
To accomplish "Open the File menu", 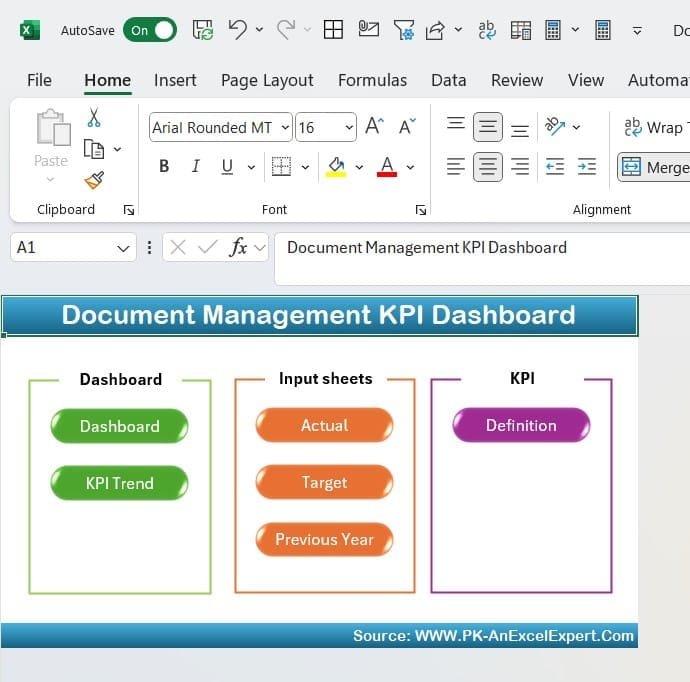I will pos(39,80).
